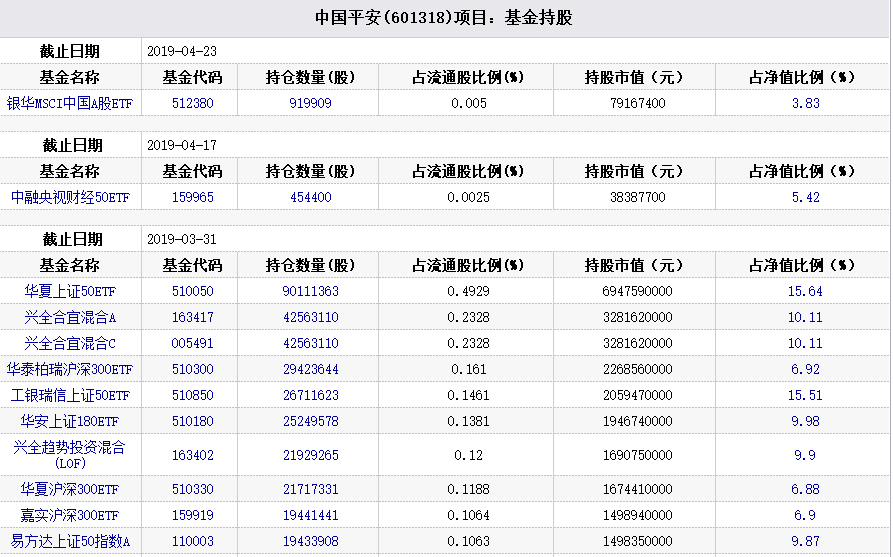Open holding quantity 919909 link
893x557 pixels.
click(310, 104)
